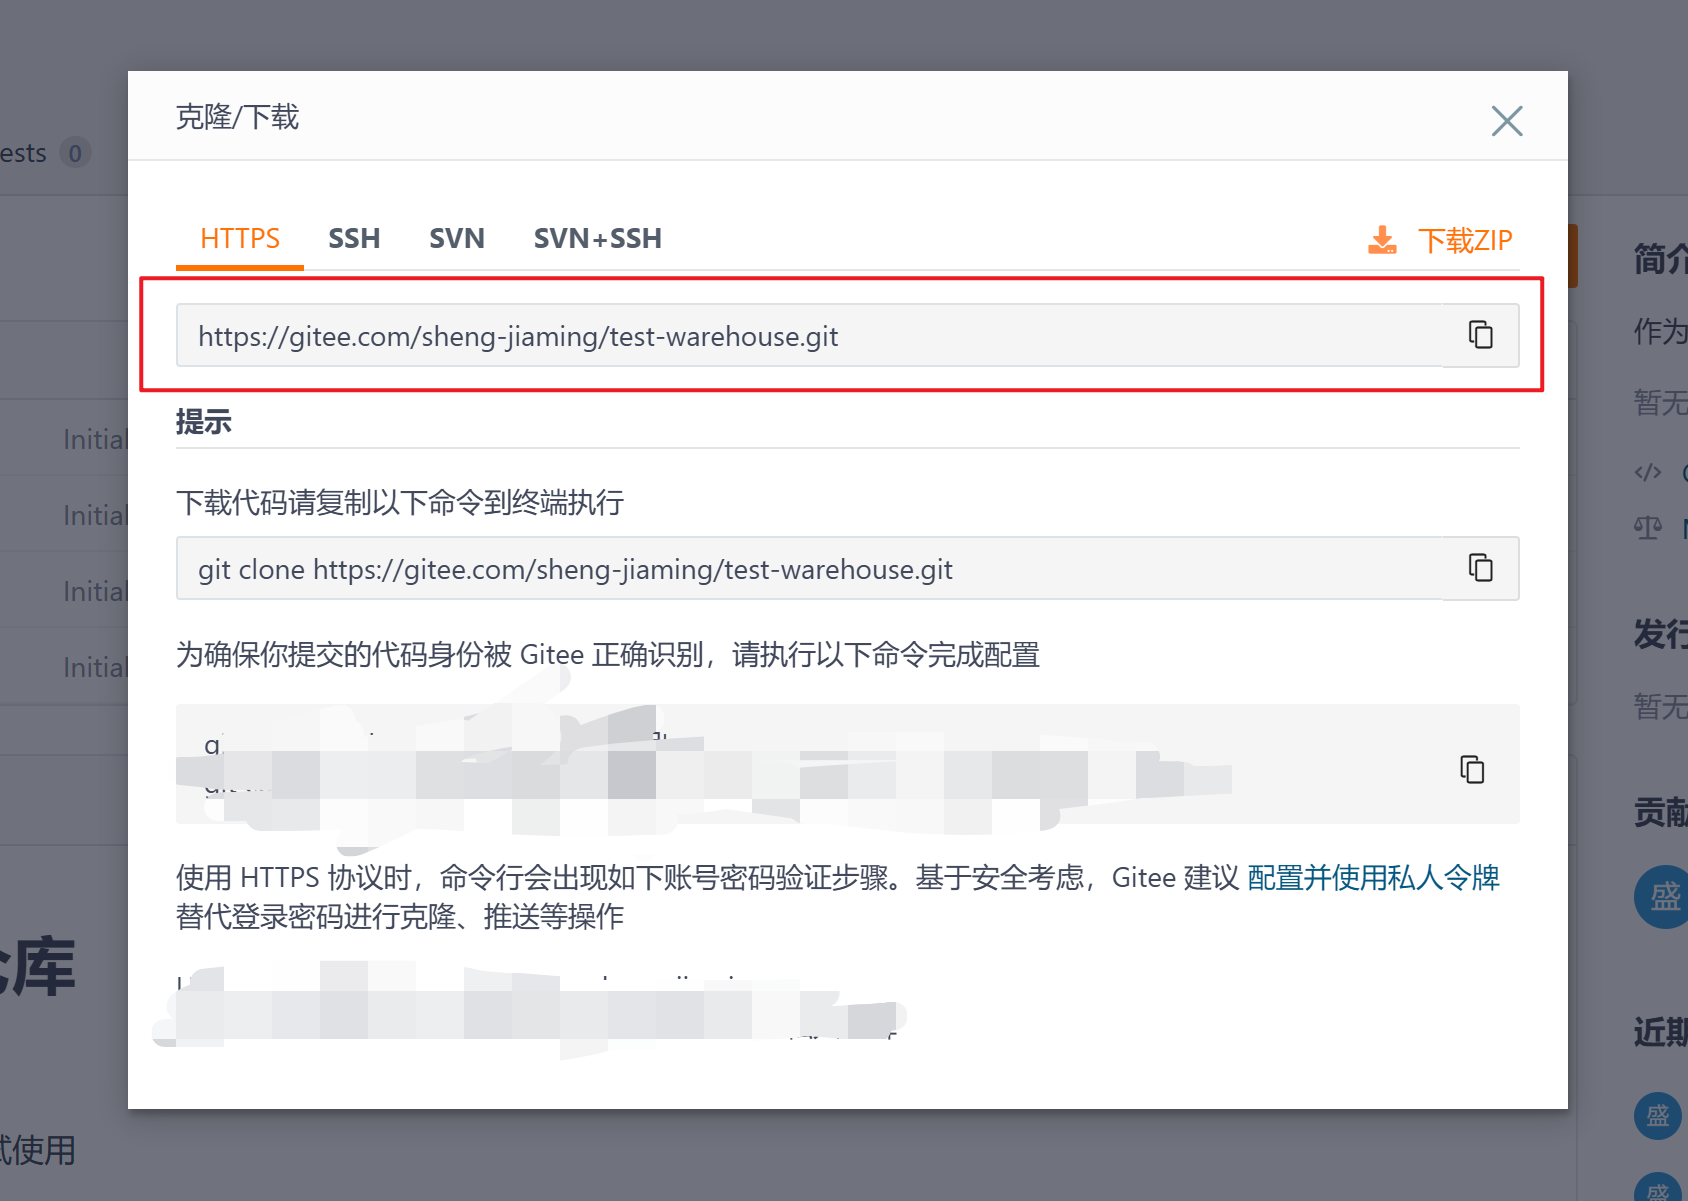Click the download ZIP icon
1688x1201 pixels.
(x=1382, y=240)
